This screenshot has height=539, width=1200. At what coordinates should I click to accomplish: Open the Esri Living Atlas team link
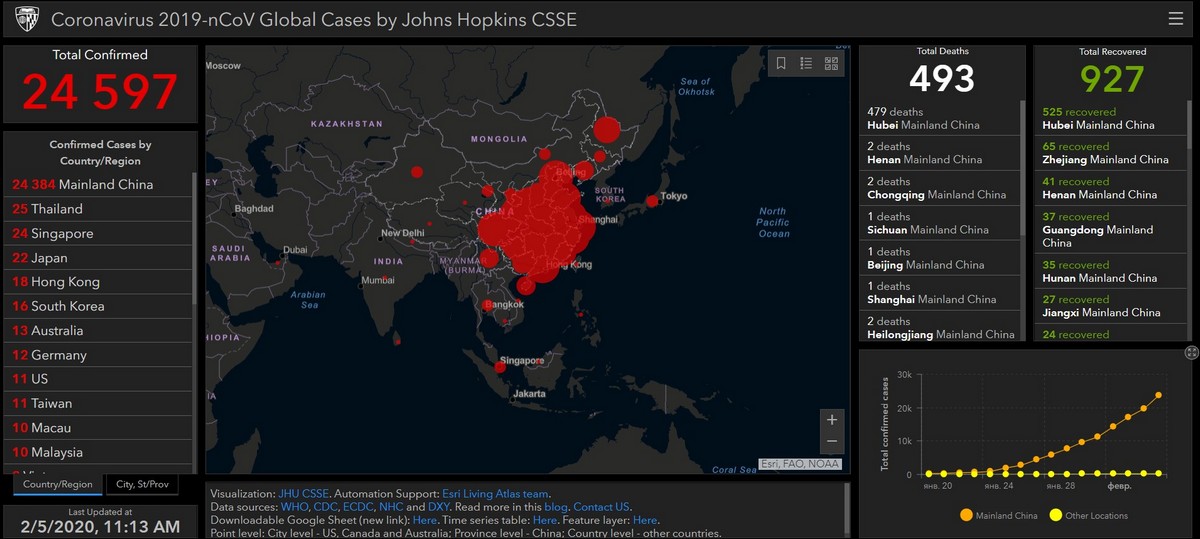pos(496,494)
